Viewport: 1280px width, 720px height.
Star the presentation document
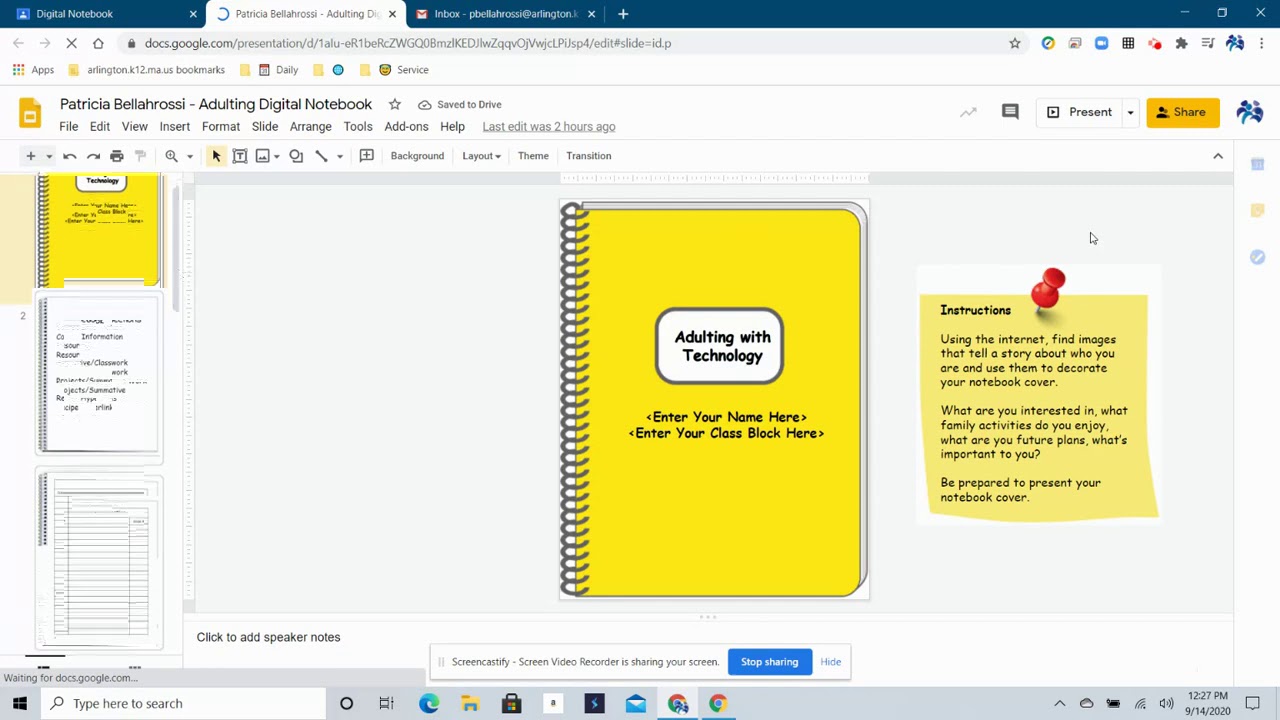point(394,104)
